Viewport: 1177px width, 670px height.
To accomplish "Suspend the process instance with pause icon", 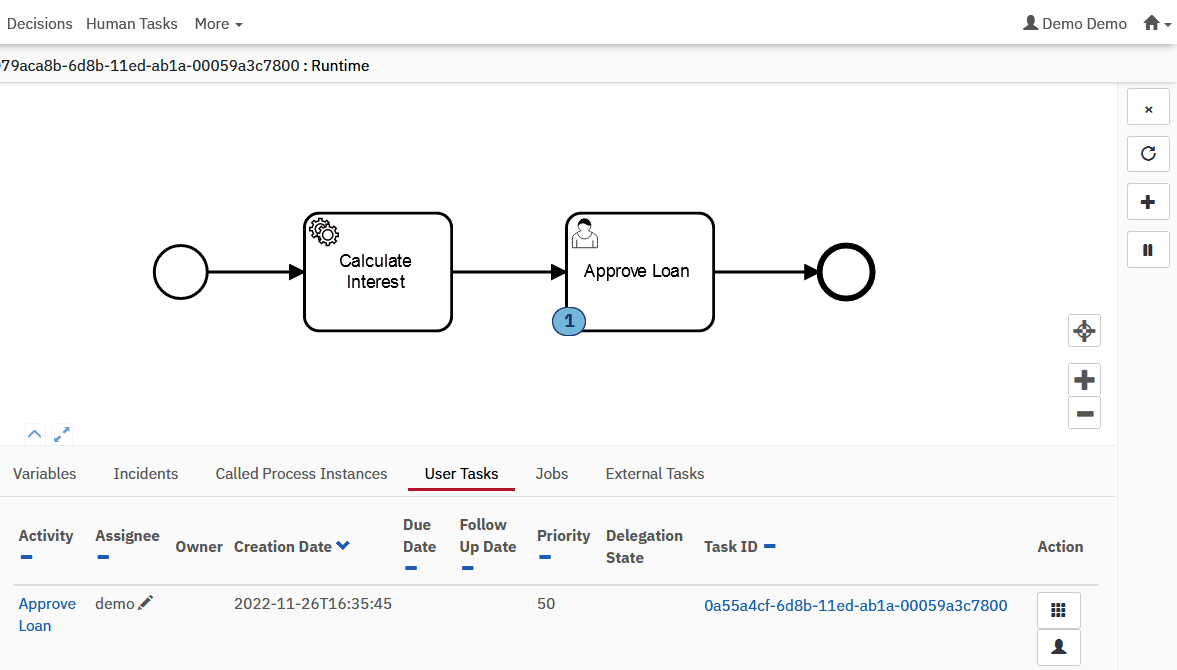I will [1148, 250].
